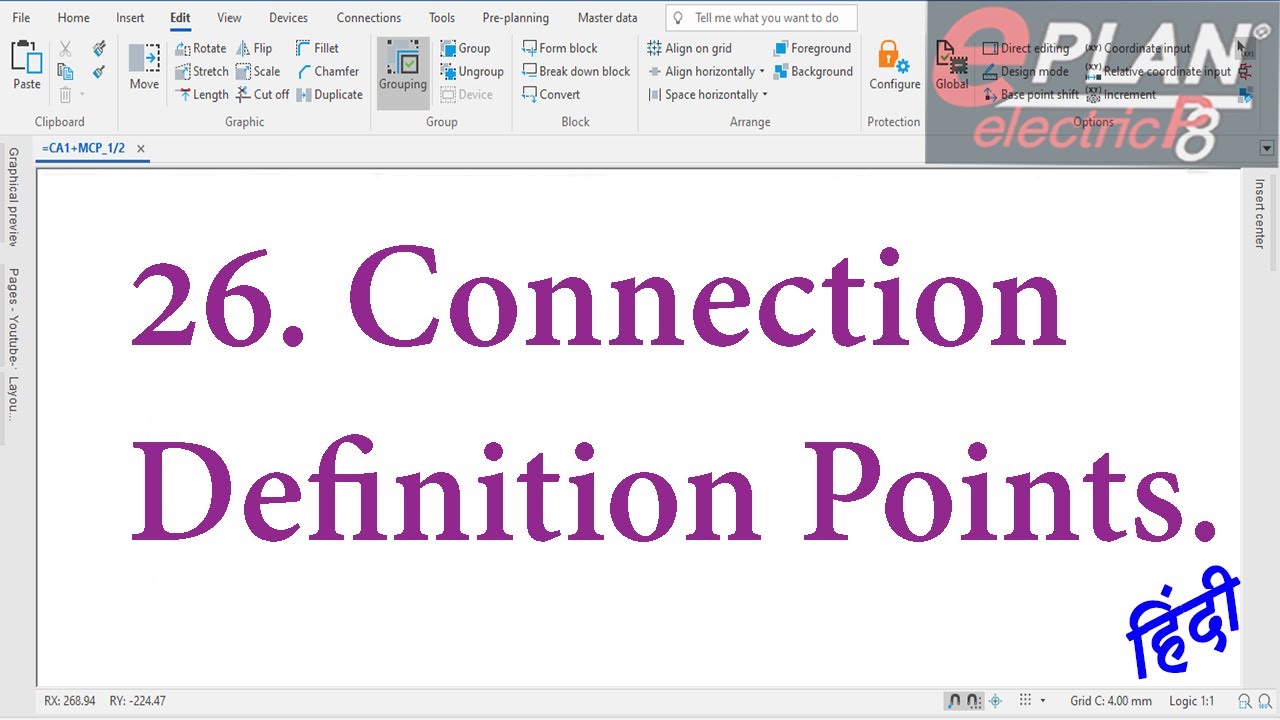Open the Master data ribbon tab
Screen dimensions: 1280x720
(608, 18)
